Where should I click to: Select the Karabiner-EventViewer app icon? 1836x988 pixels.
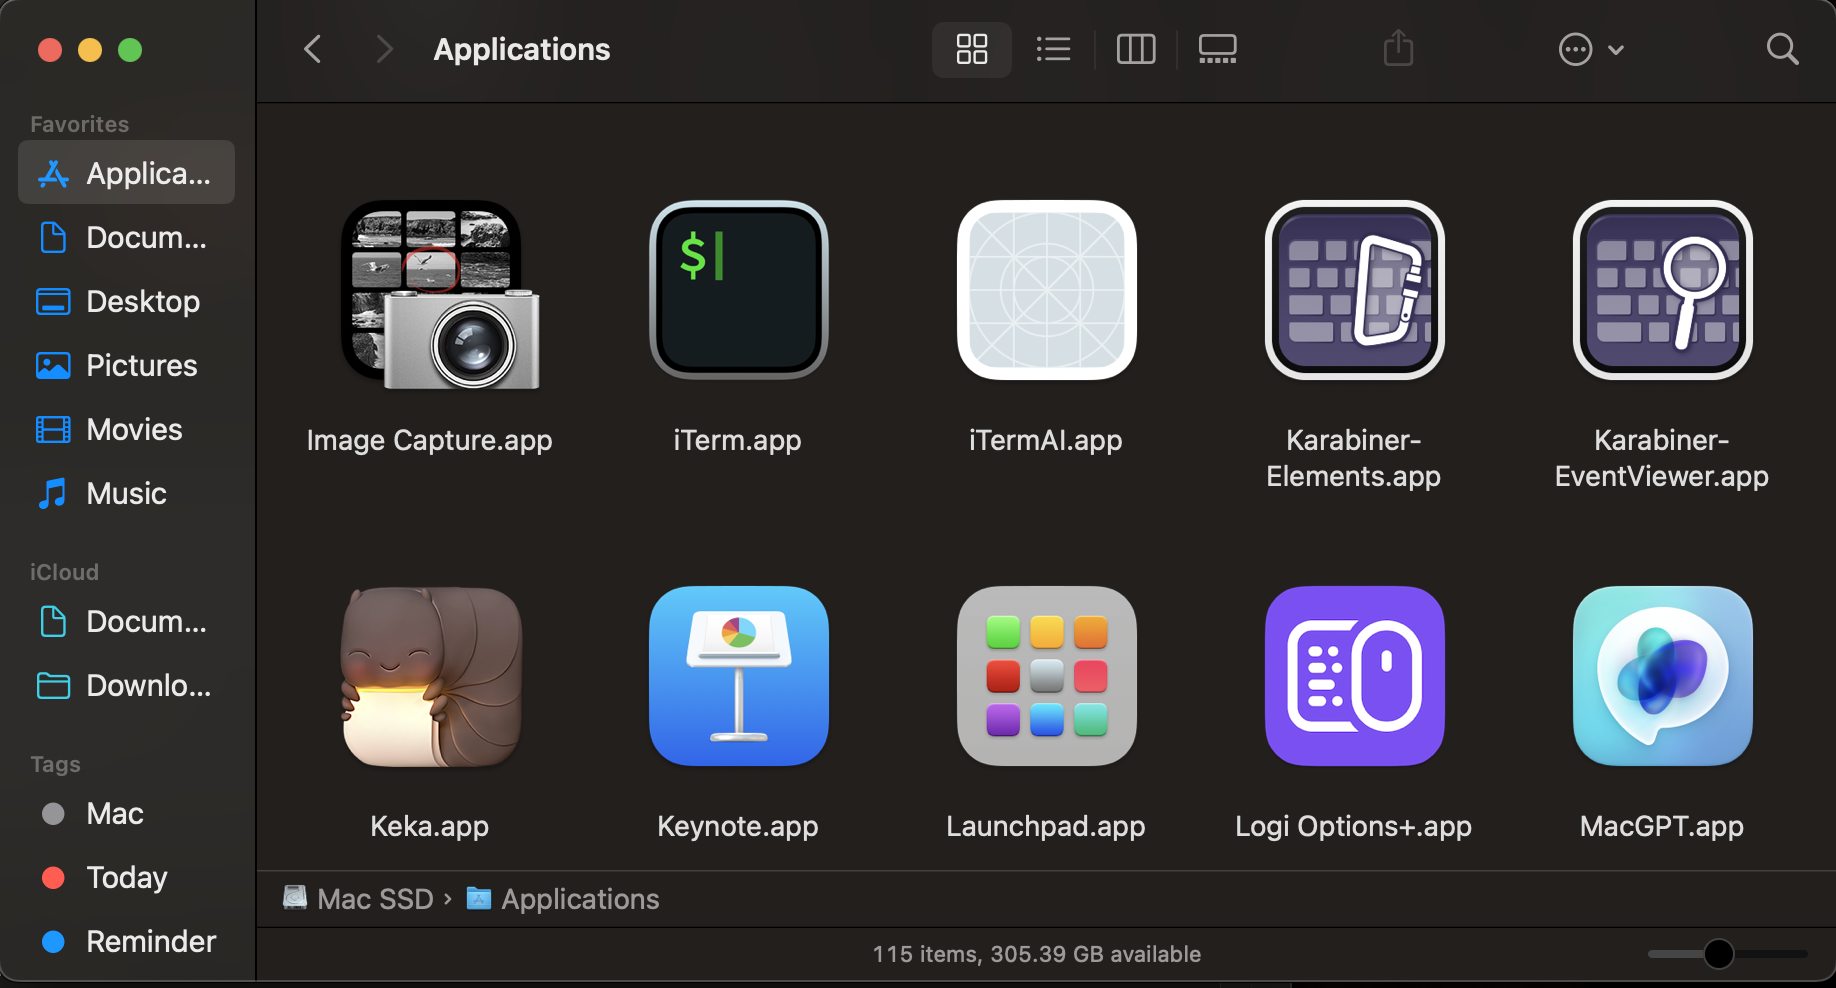pyautogui.click(x=1663, y=290)
